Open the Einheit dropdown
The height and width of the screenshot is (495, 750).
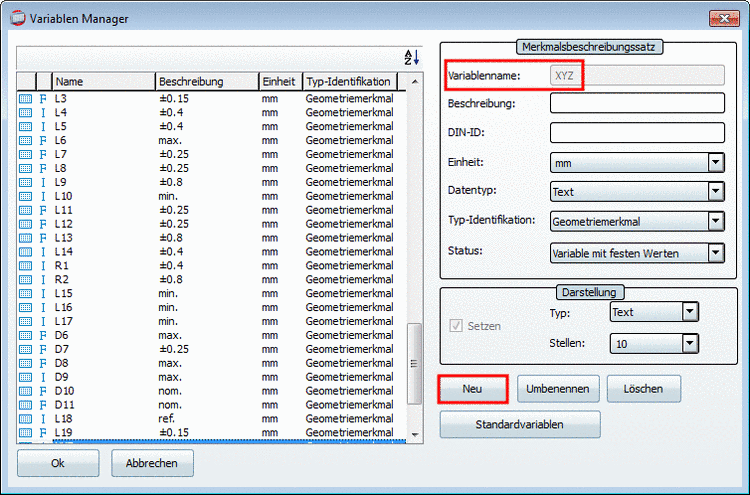716,163
